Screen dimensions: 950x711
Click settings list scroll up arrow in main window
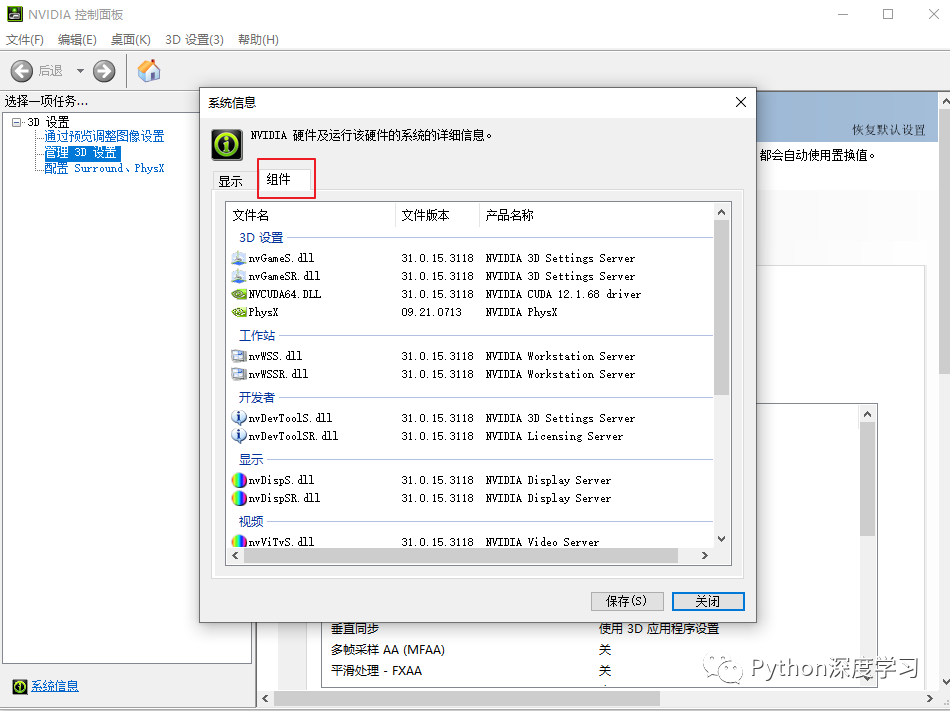click(868, 414)
